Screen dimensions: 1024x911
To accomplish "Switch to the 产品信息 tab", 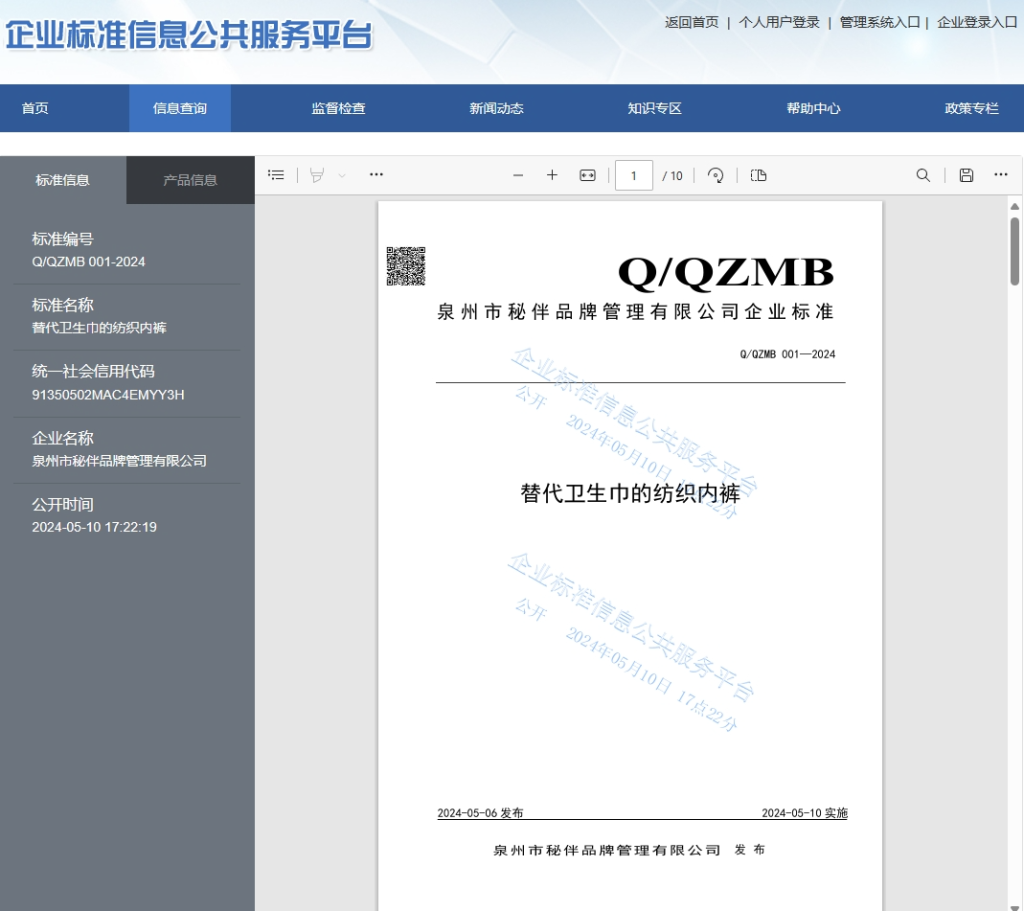I will point(189,180).
